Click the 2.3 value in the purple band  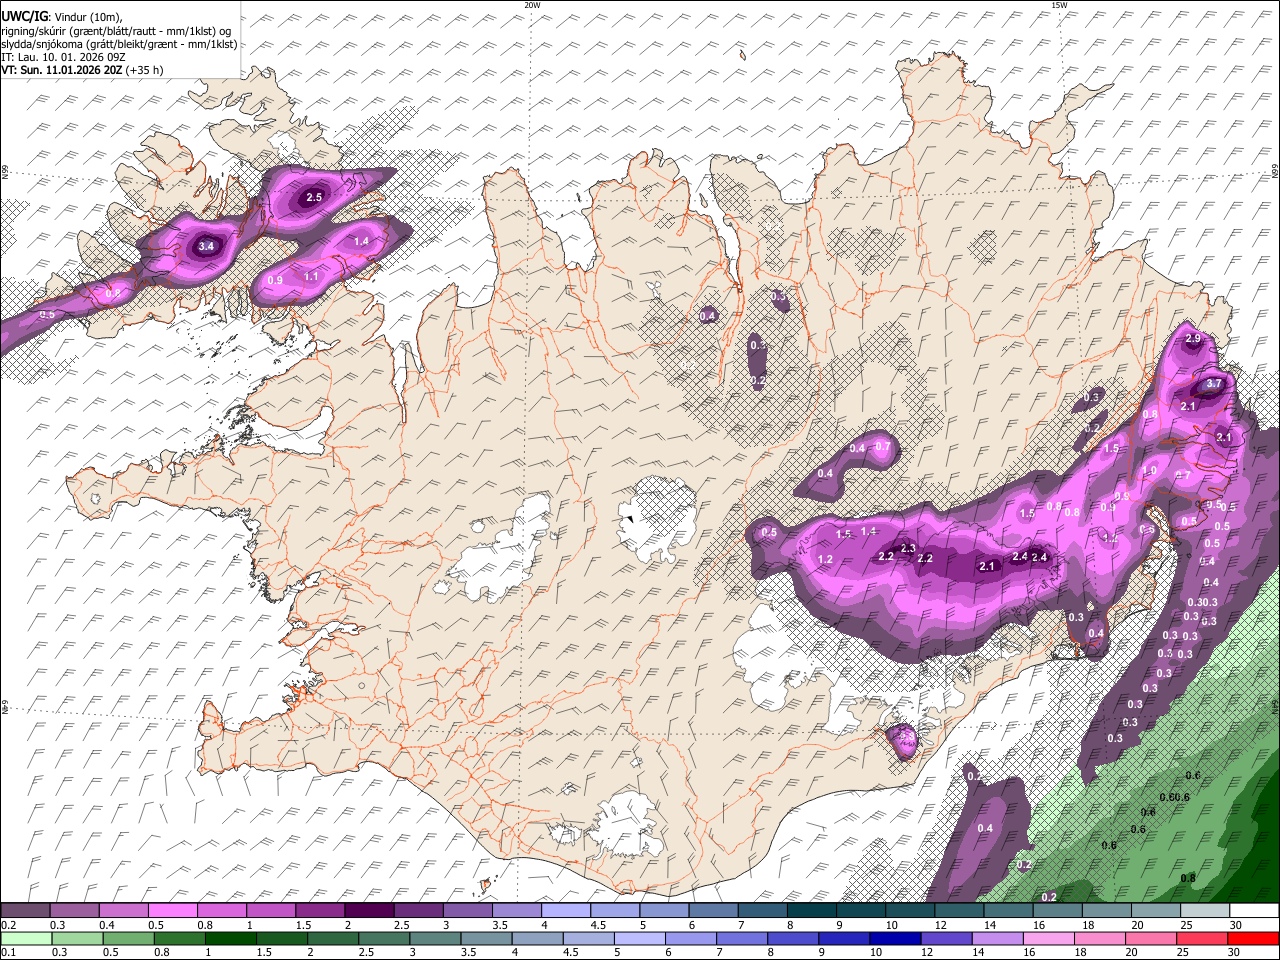point(908,548)
